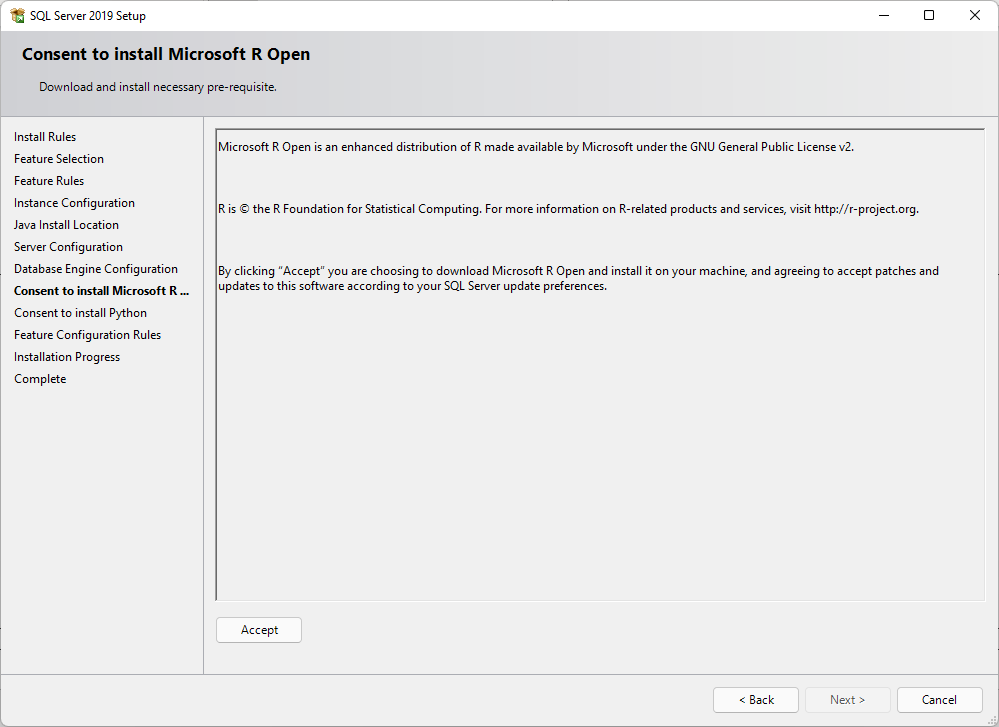This screenshot has height=727, width=999.
Task: Click the SQL Server setup title icon
Action: [x=17, y=15]
